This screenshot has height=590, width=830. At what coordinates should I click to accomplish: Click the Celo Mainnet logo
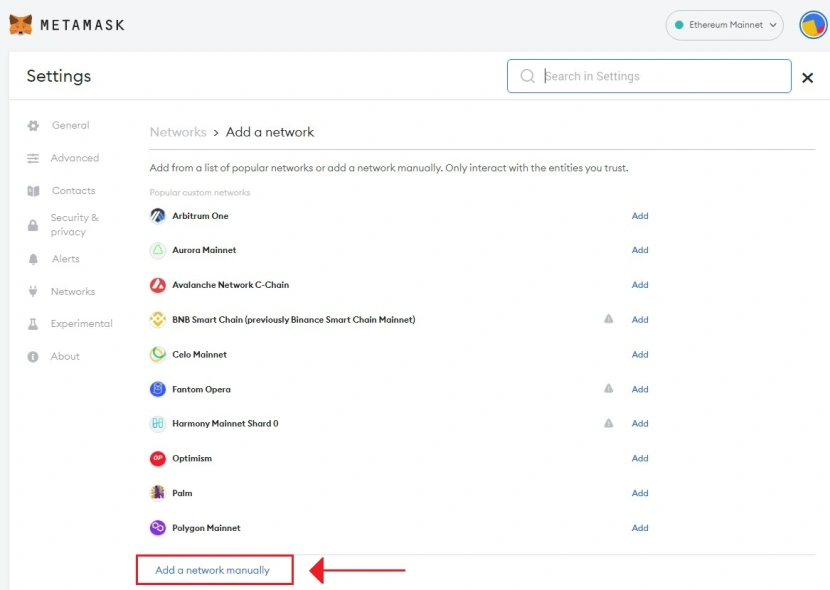(158, 355)
